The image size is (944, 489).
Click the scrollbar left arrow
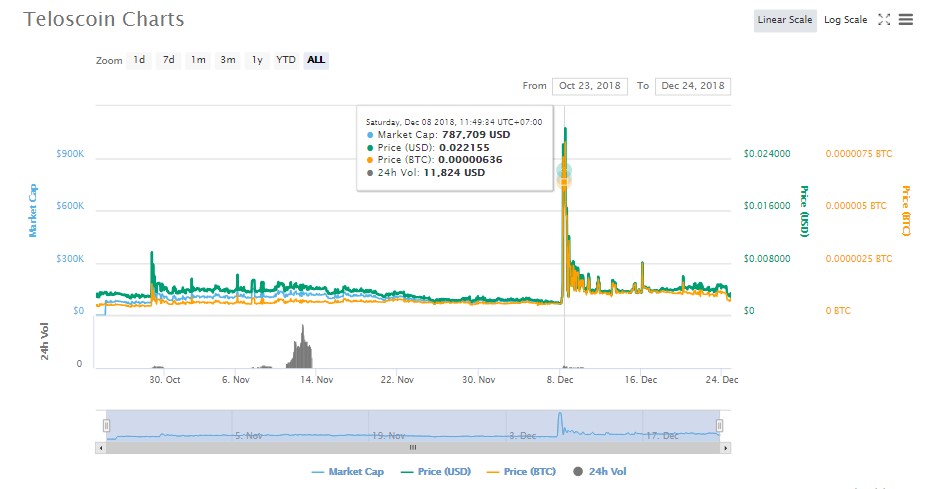pyautogui.click(x=101, y=447)
